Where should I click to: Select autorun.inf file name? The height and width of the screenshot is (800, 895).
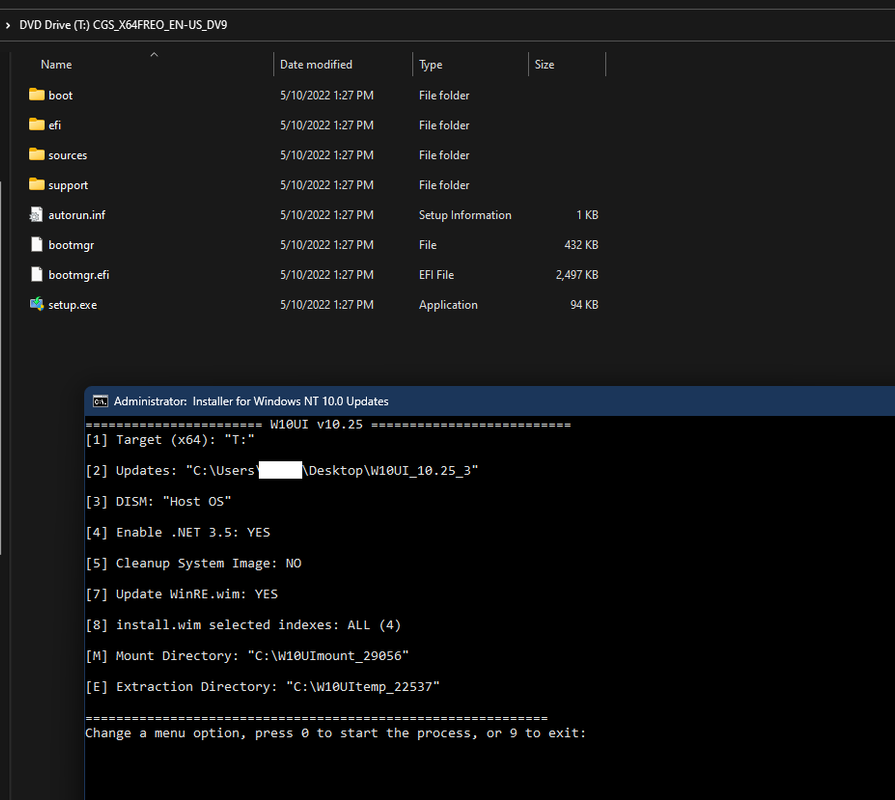click(x=77, y=215)
